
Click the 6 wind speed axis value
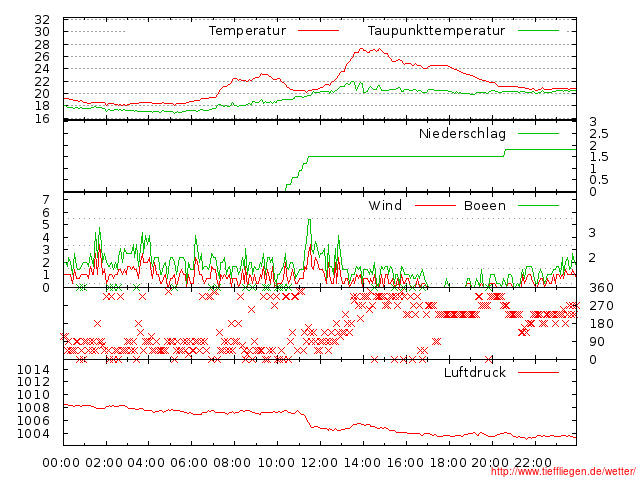(x=46, y=212)
